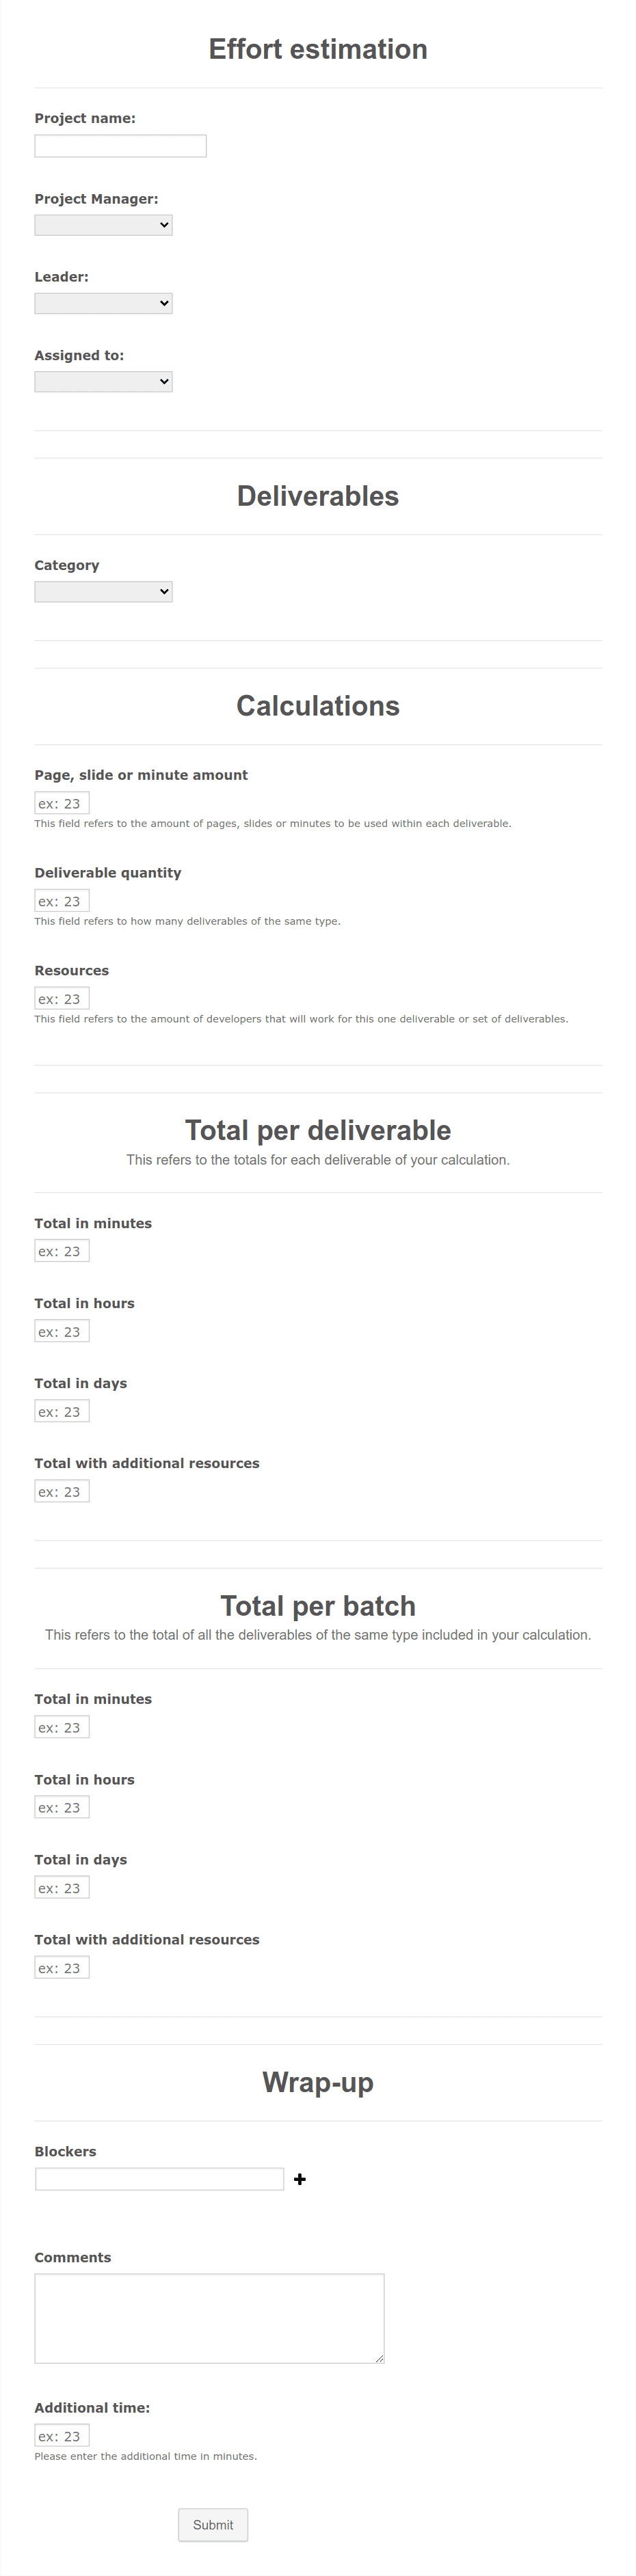The height and width of the screenshot is (2576, 636).
Task: Click Total with additional resources under Total per deliverable
Action: (x=62, y=1491)
